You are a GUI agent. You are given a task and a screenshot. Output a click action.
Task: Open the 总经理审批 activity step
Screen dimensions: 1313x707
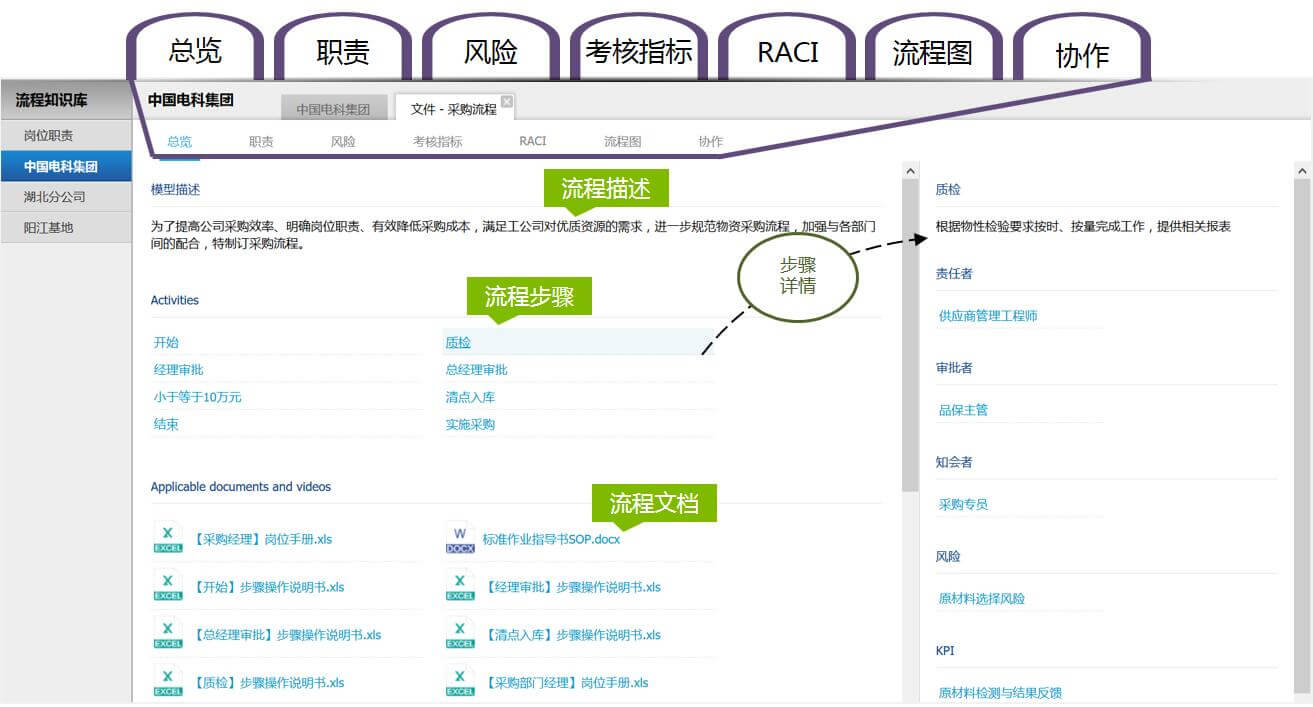click(476, 370)
